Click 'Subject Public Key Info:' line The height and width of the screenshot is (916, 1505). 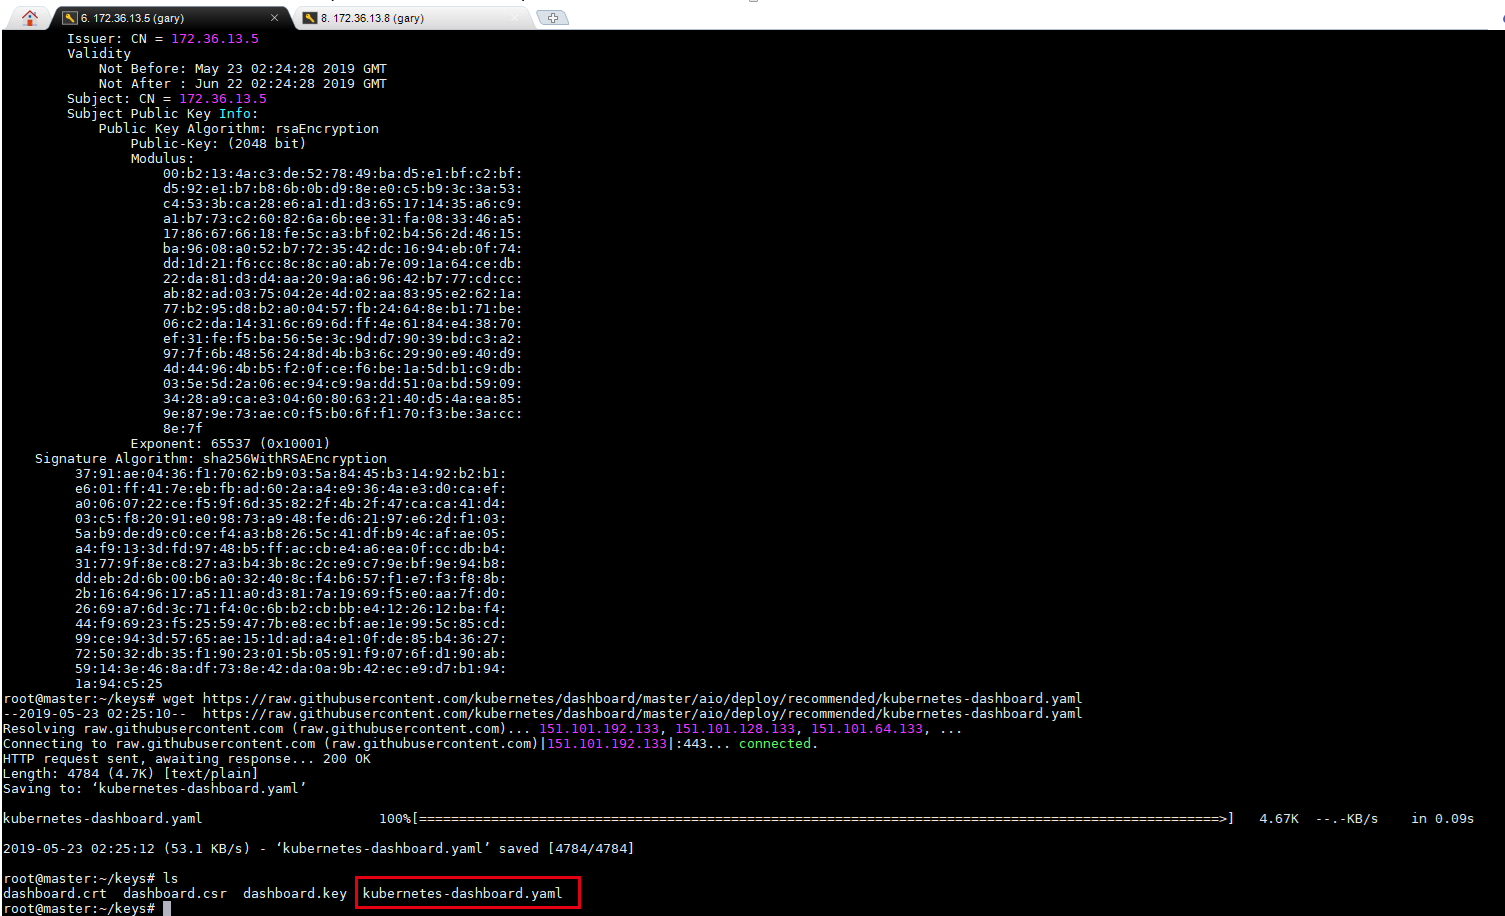pyautogui.click(x=163, y=113)
